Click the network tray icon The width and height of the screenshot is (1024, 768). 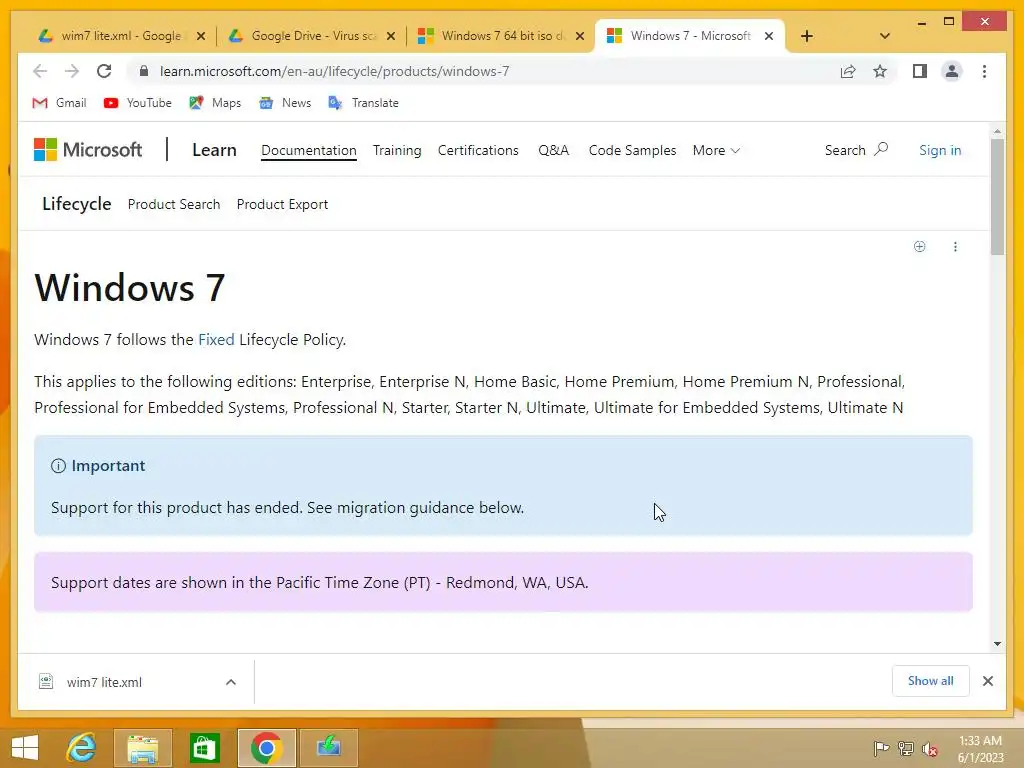pyautogui.click(x=905, y=748)
